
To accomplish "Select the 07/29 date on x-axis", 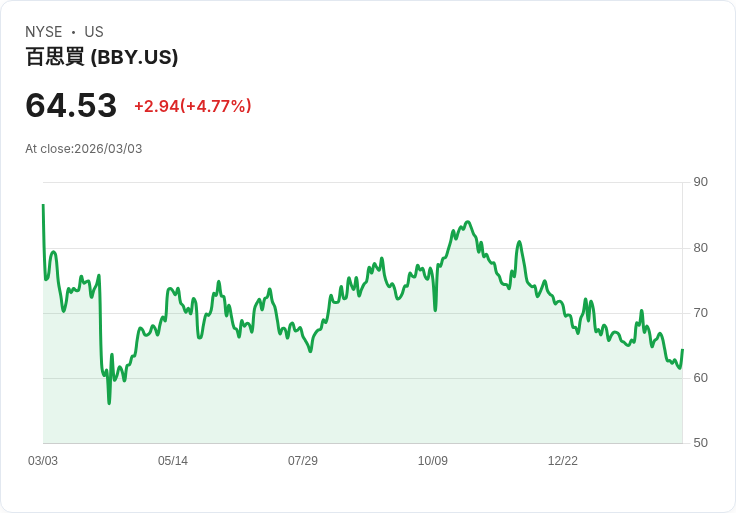I will click(x=303, y=461).
